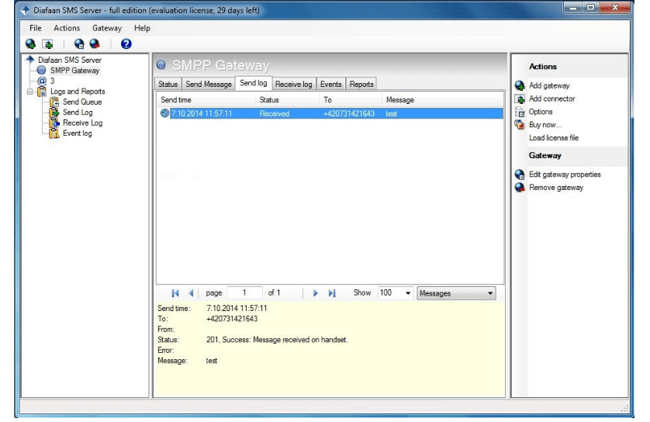Viewport: 650px width, 422px height.
Task: Click +420731421643 in the log row
Action: point(349,114)
